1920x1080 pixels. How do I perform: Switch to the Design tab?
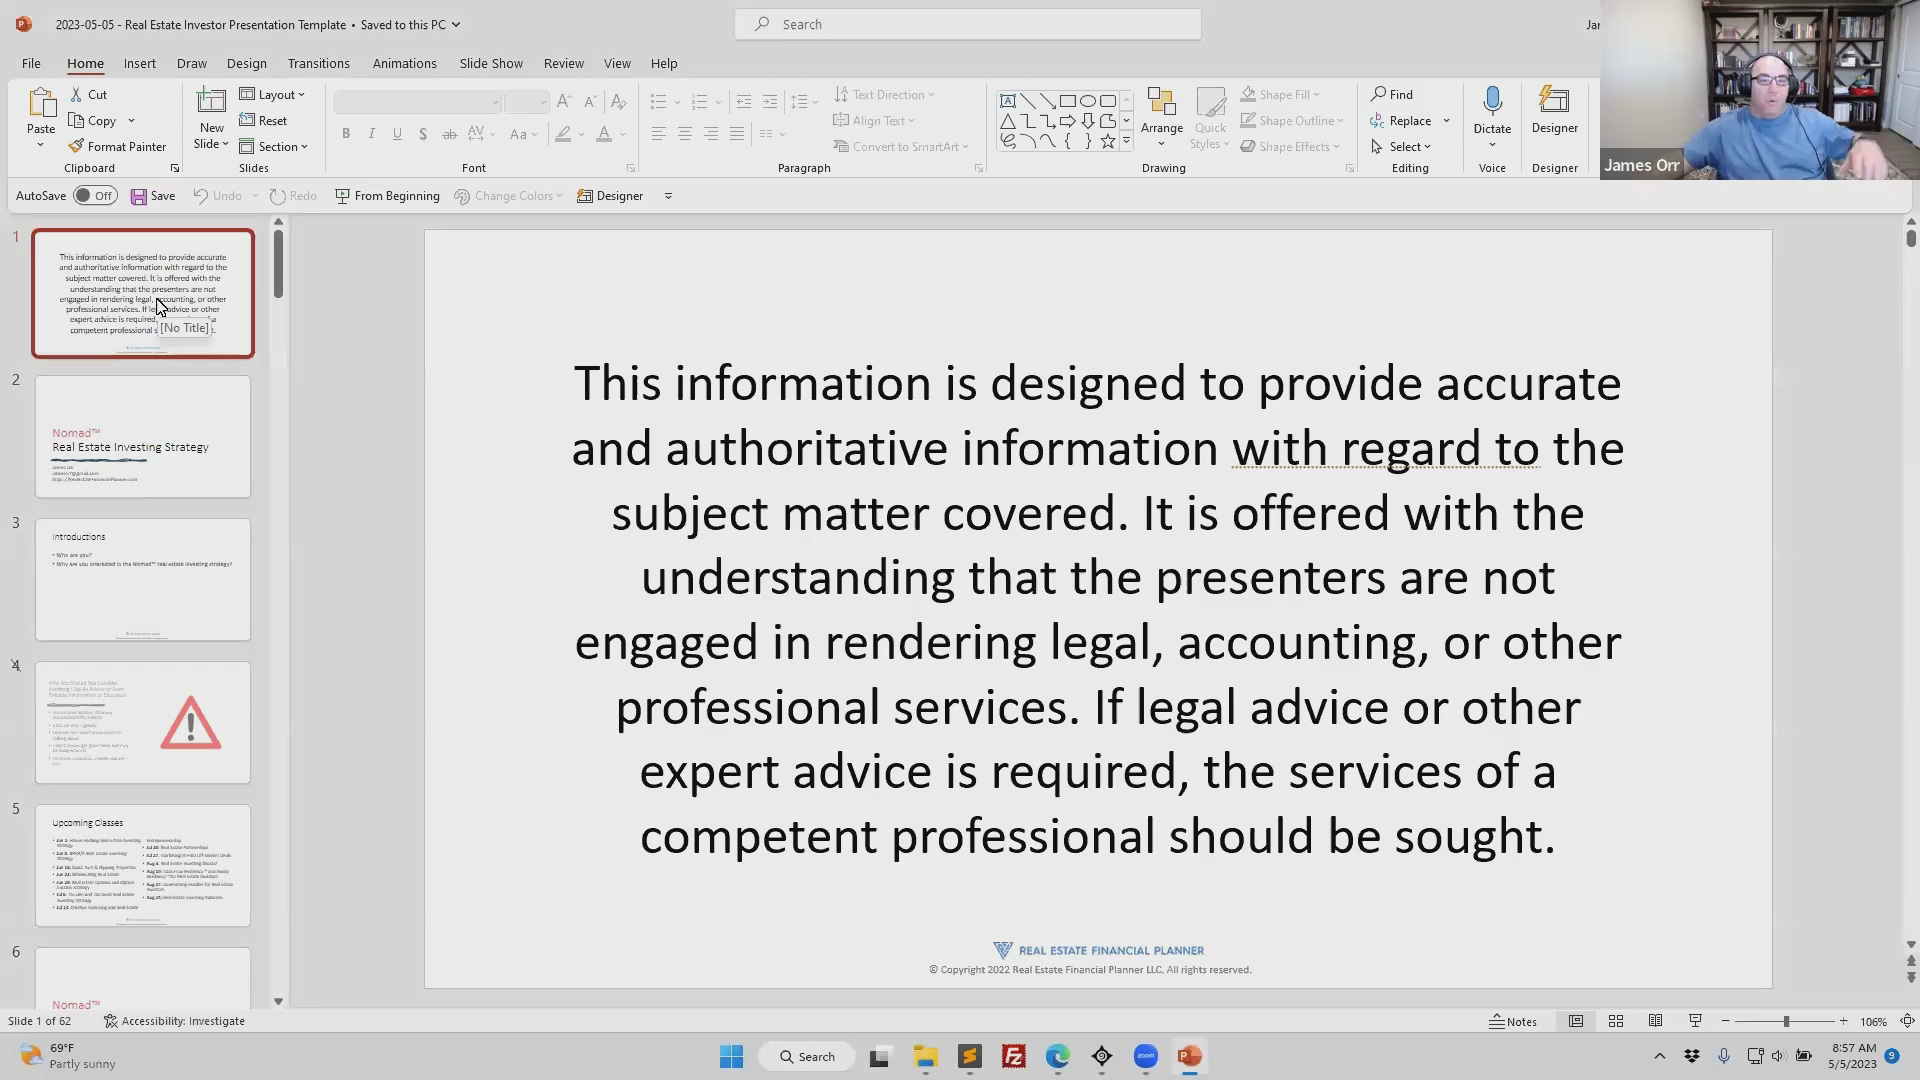pyautogui.click(x=246, y=63)
